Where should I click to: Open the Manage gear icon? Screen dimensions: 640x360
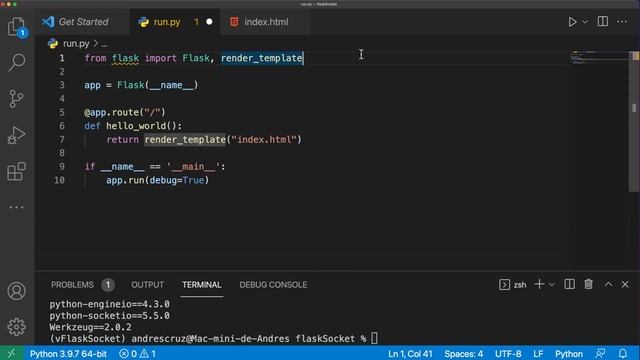point(16,327)
